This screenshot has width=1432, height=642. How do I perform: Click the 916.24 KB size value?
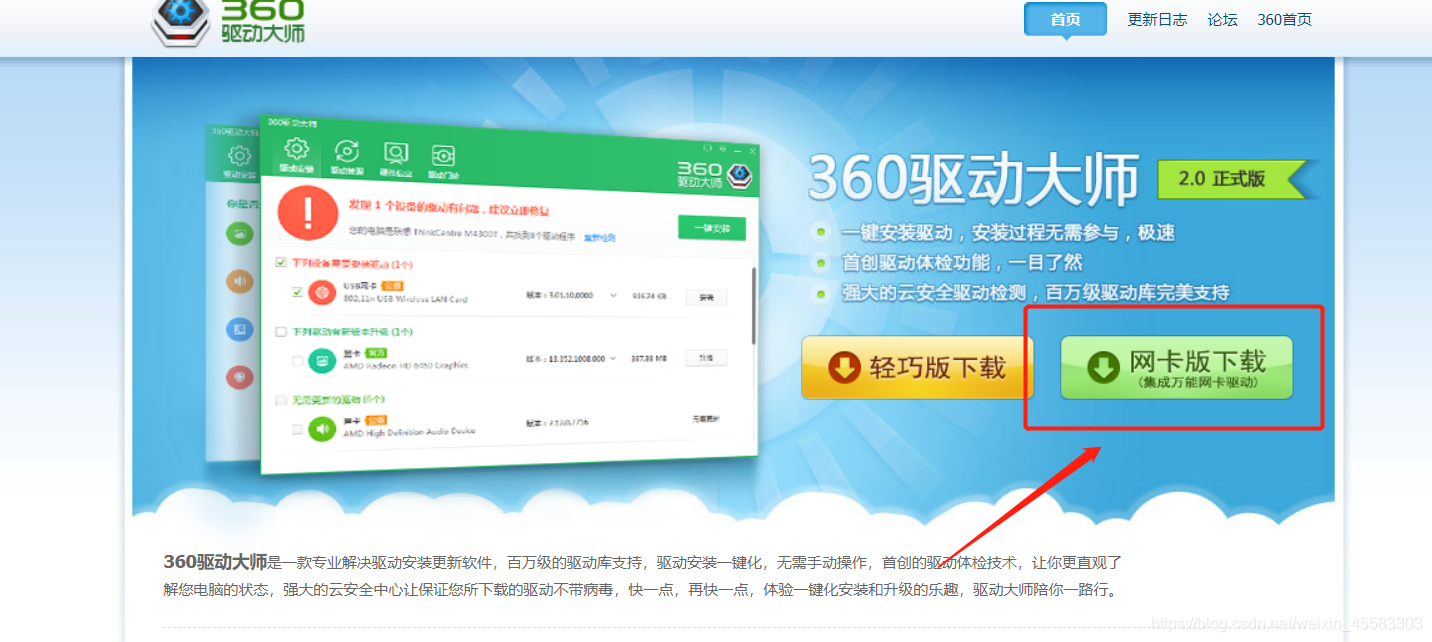pyautogui.click(x=649, y=297)
